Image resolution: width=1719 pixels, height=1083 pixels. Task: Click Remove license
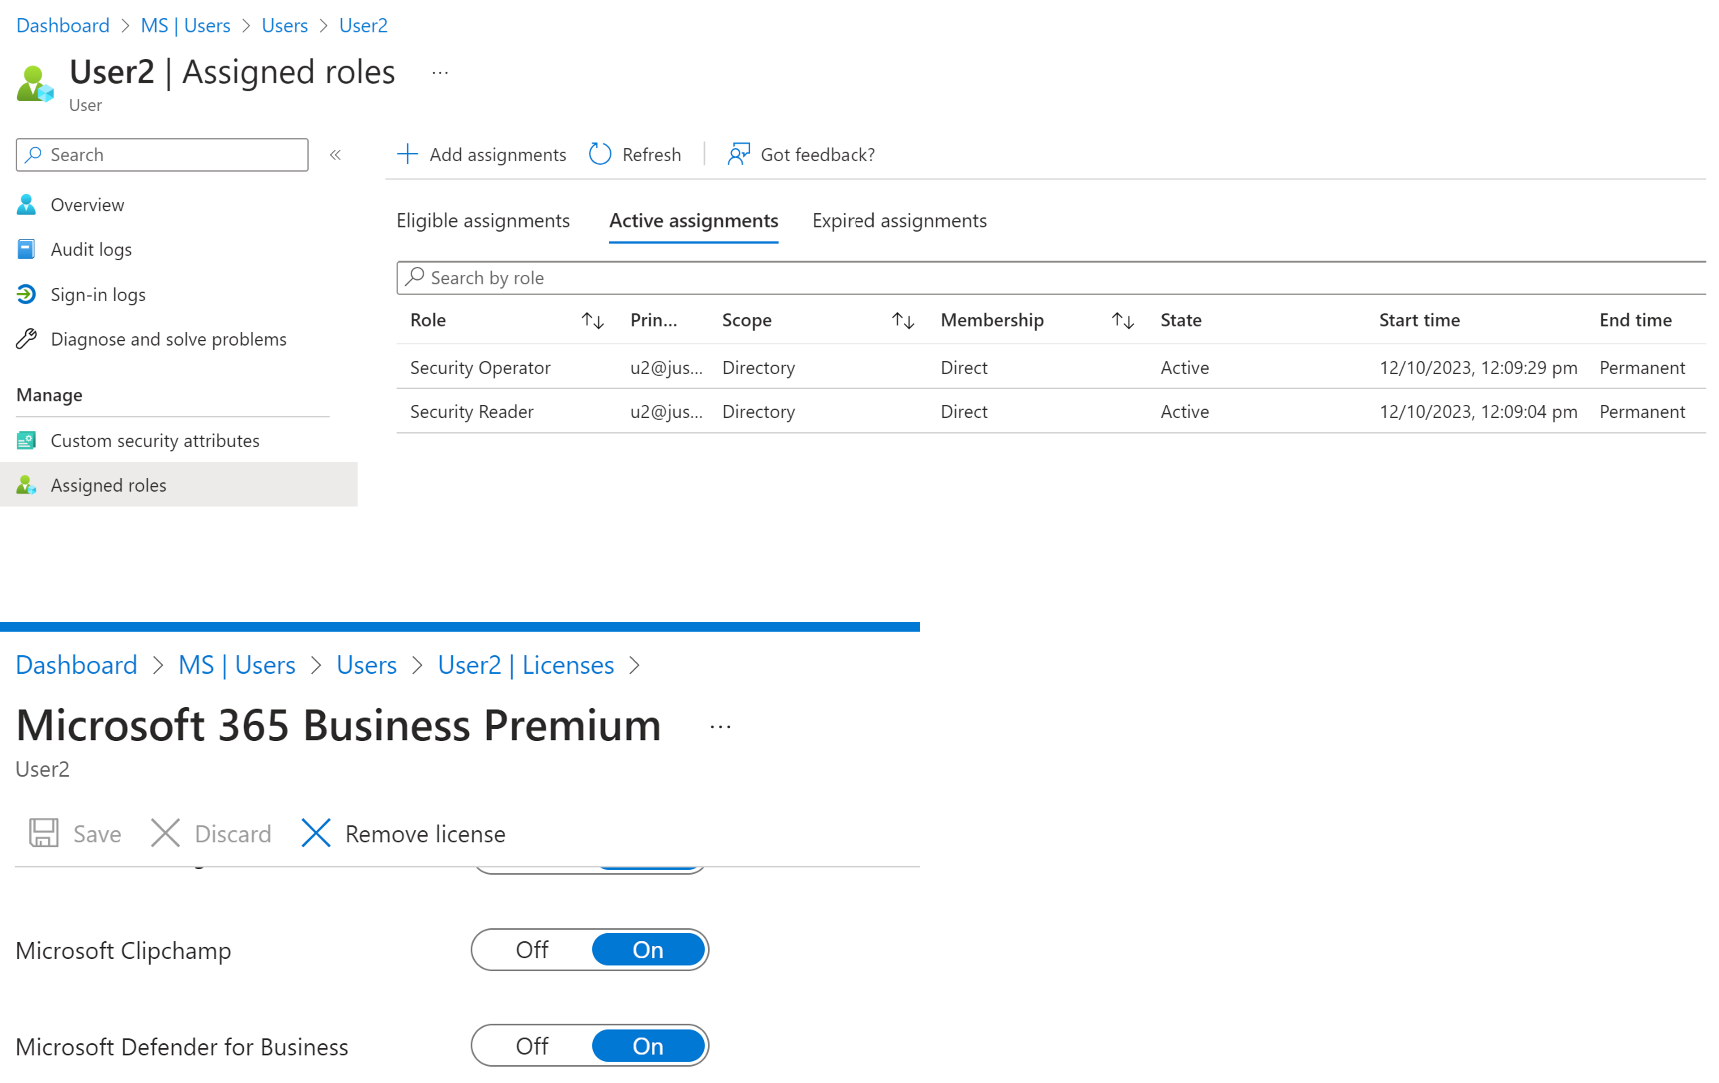403,833
